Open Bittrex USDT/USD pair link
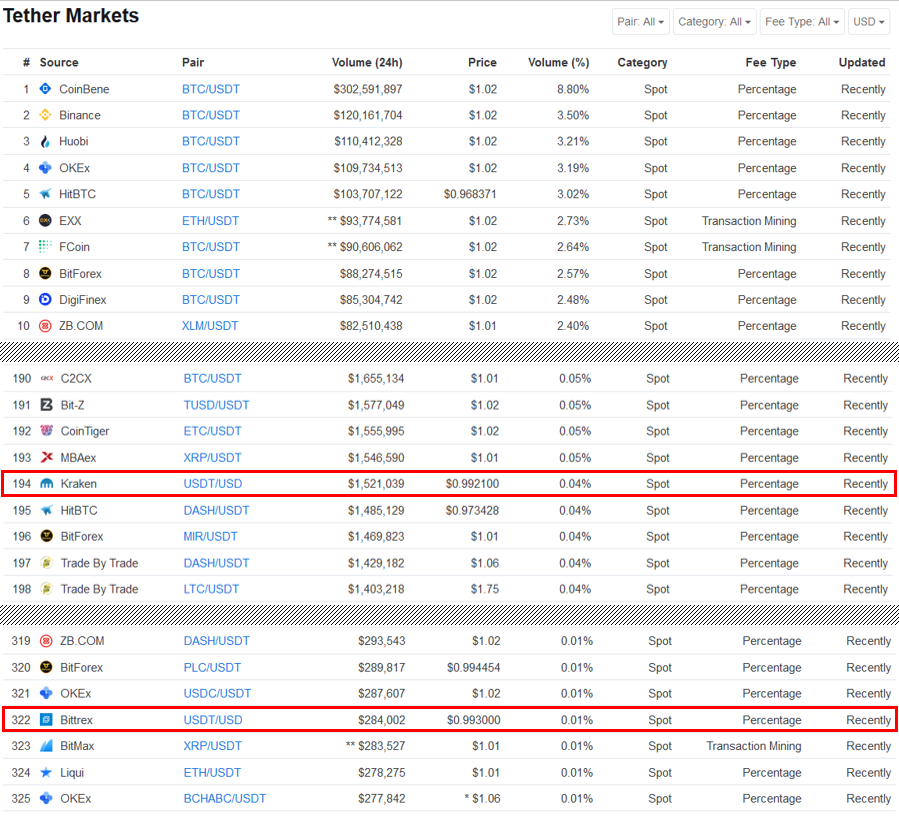 point(212,720)
